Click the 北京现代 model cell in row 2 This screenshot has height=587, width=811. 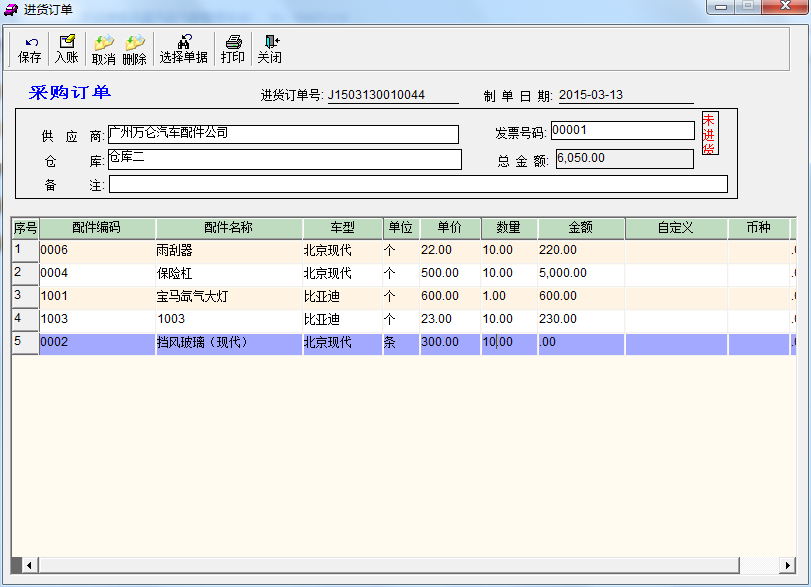click(342, 273)
